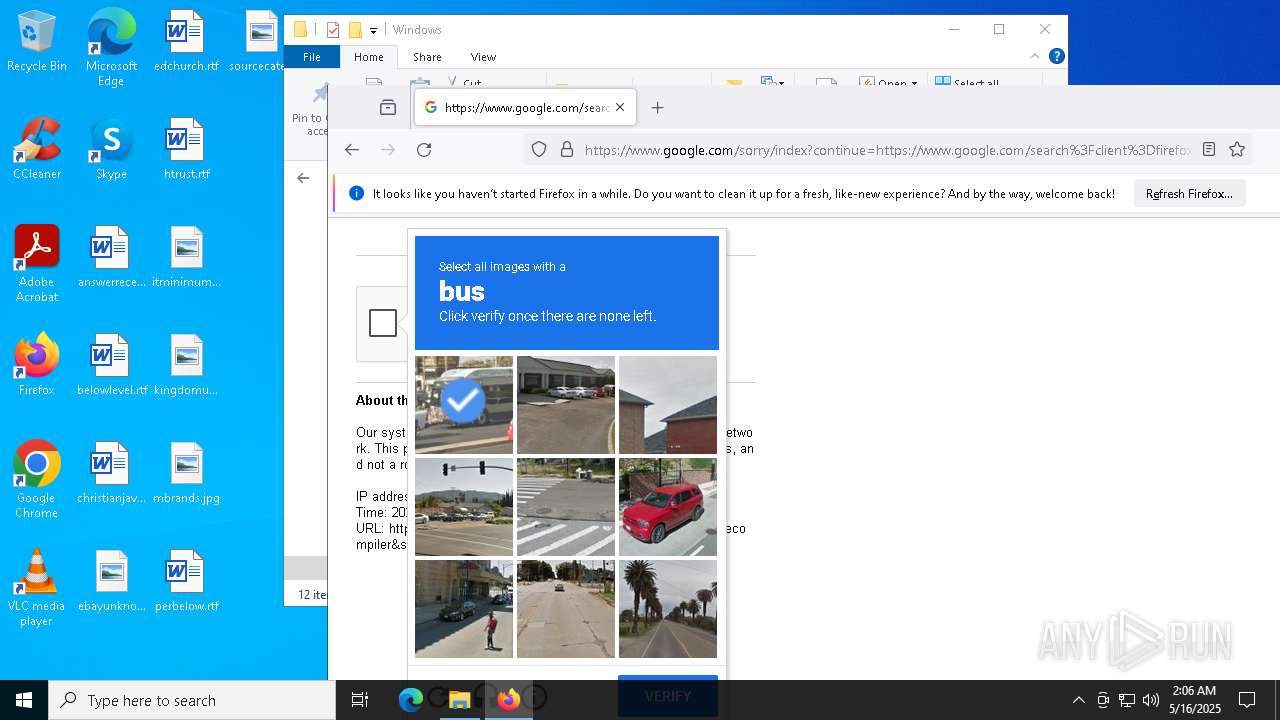Viewport: 1280px width, 720px height.
Task: Launch Google Chrome desktop shortcut
Action: click(x=37, y=480)
